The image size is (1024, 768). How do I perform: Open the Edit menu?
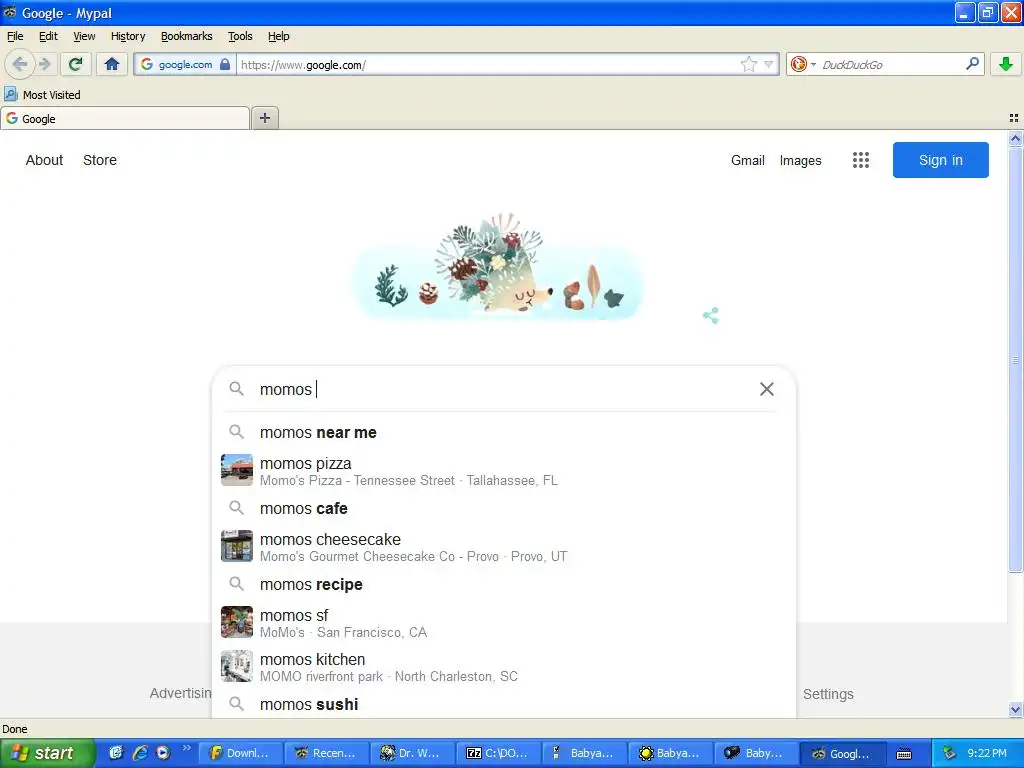[48, 36]
